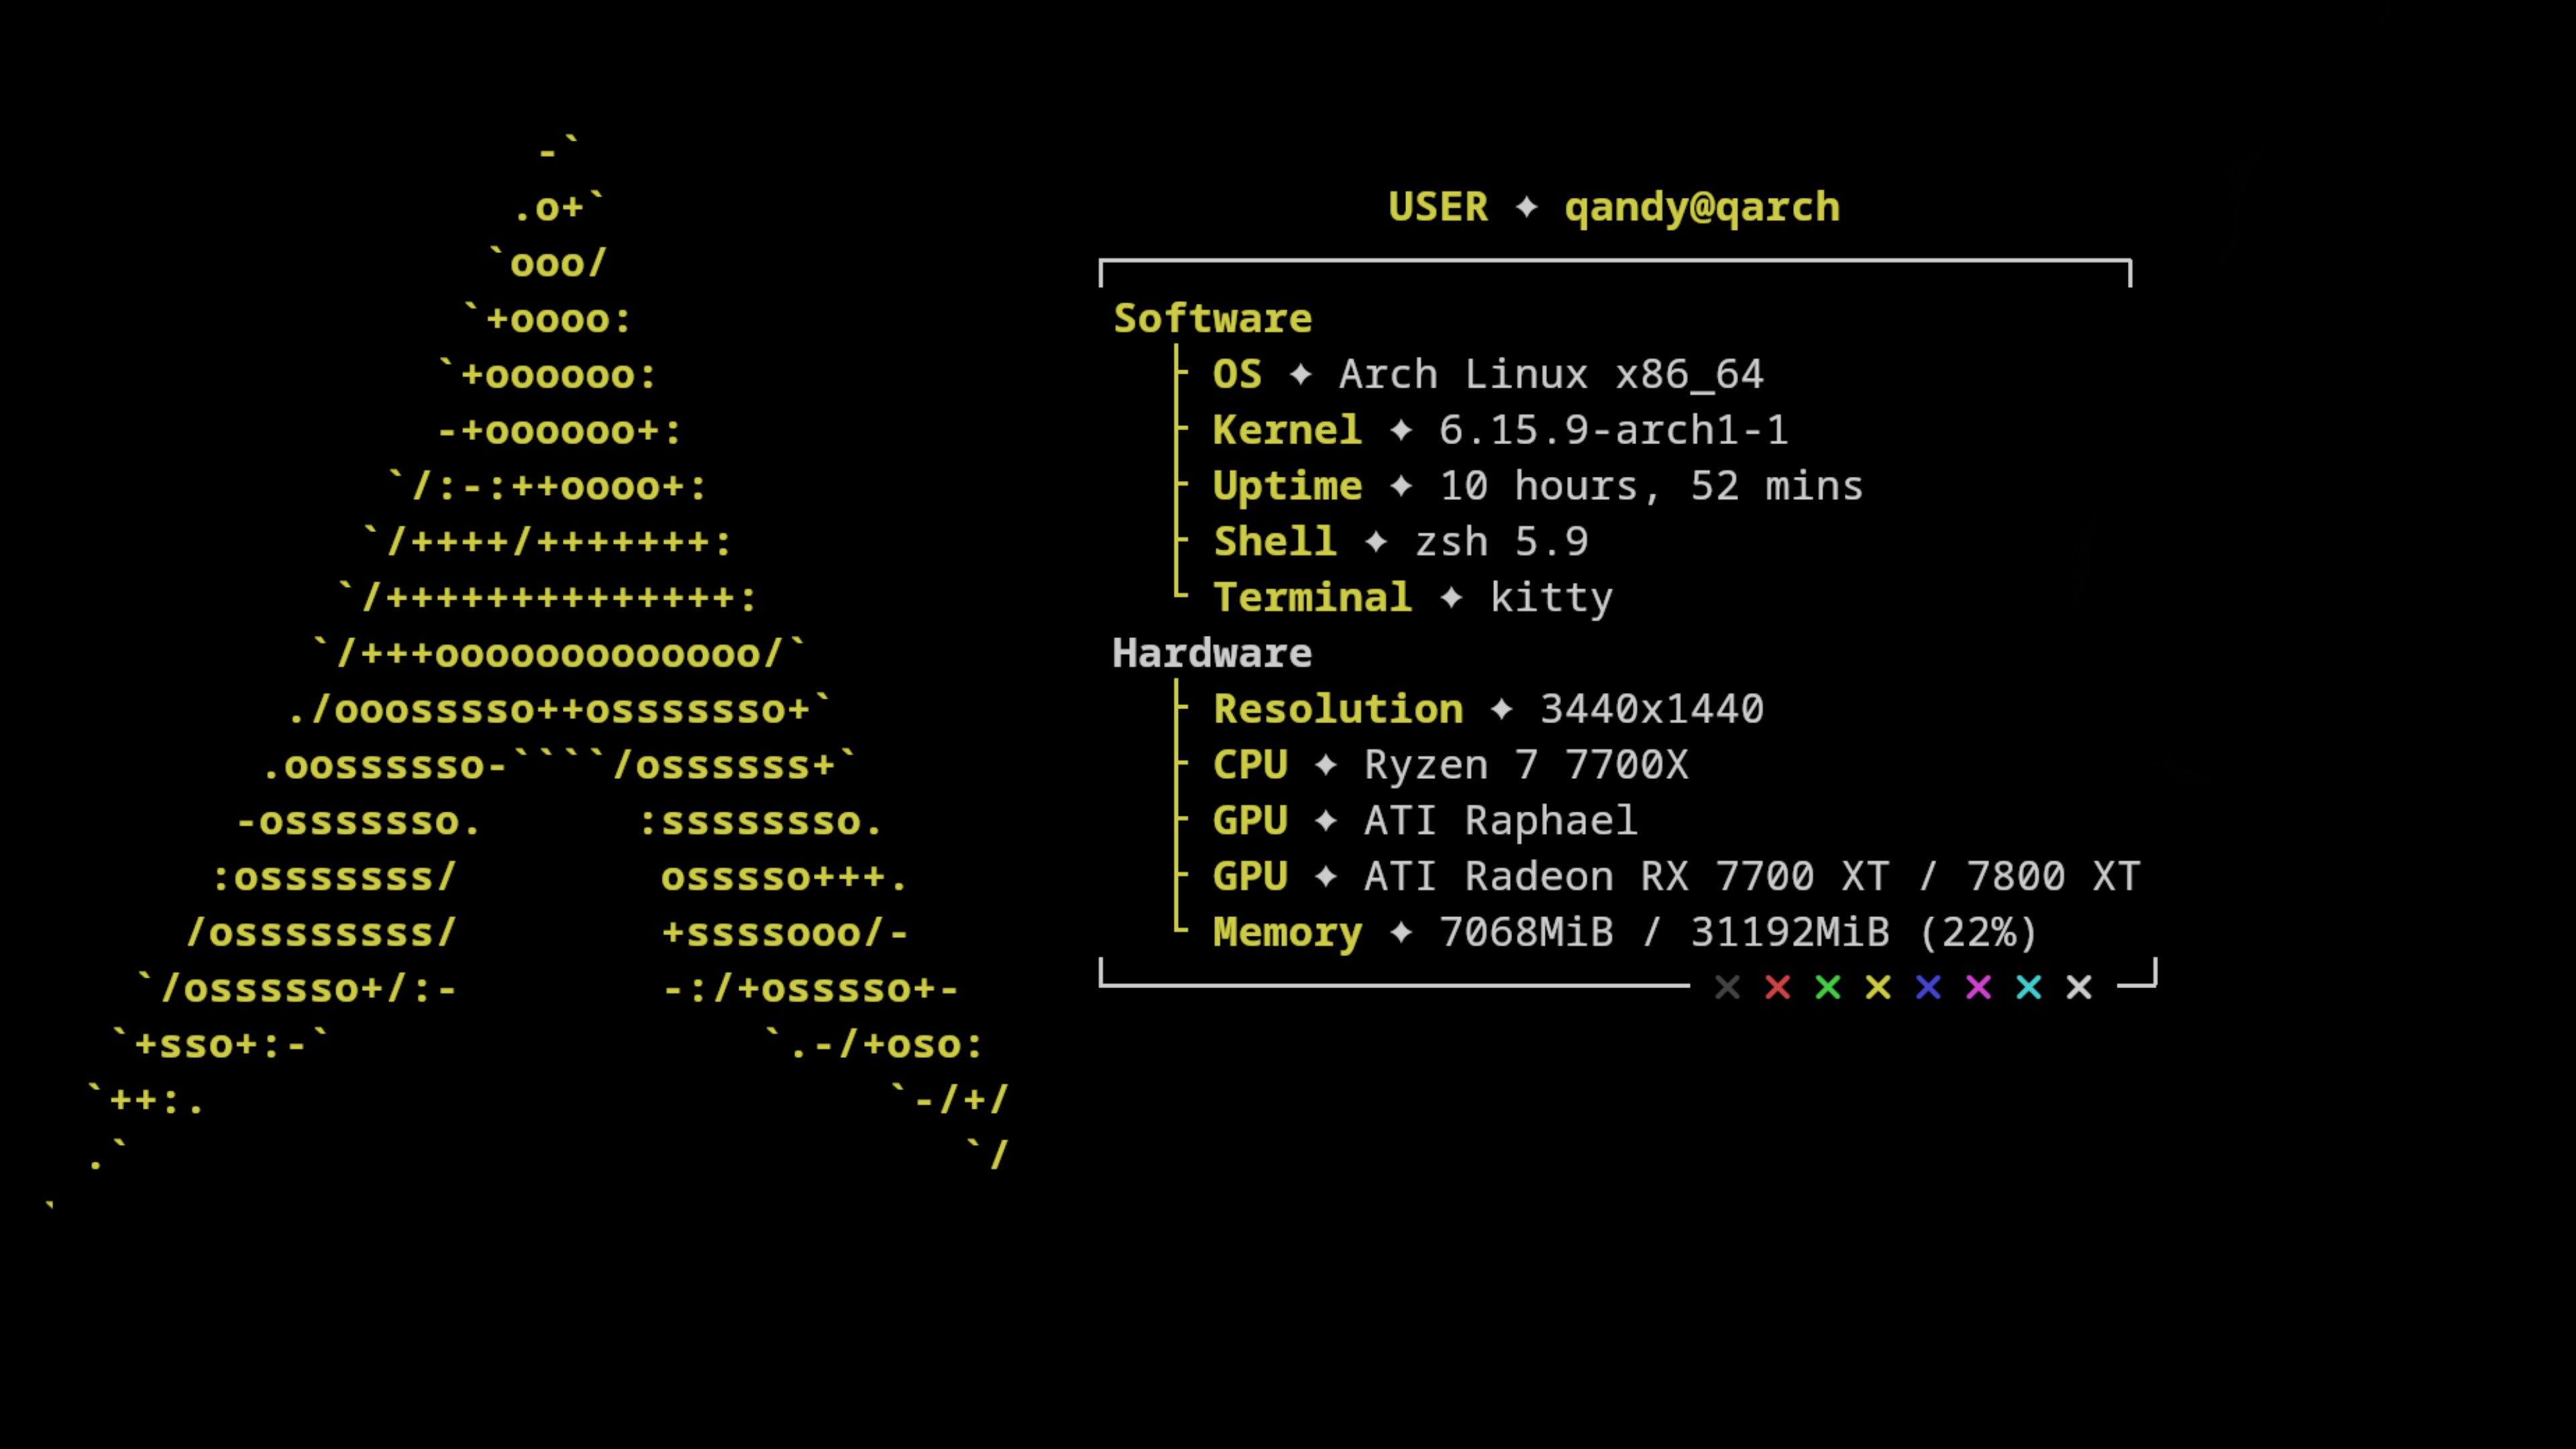The width and height of the screenshot is (2576, 1449).
Task: Select the "ATI Raphael" value
Action: pyautogui.click(x=1501, y=822)
